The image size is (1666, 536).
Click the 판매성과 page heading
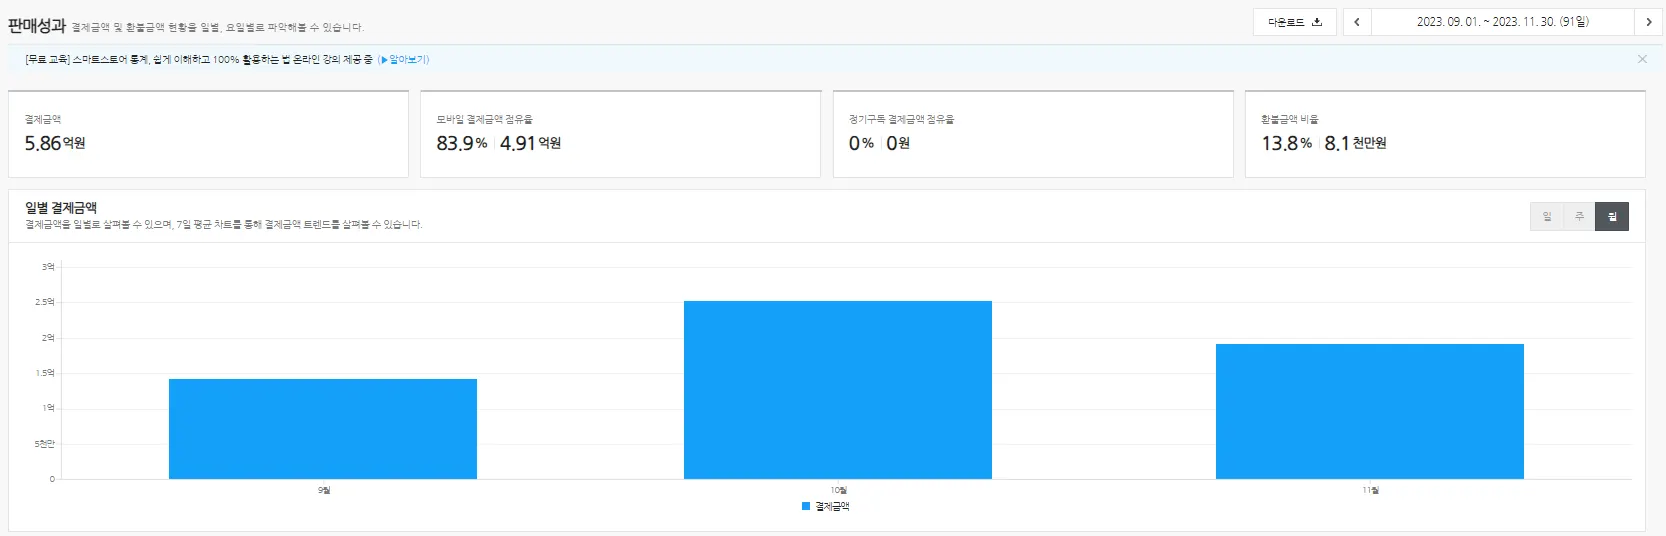tap(37, 26)
